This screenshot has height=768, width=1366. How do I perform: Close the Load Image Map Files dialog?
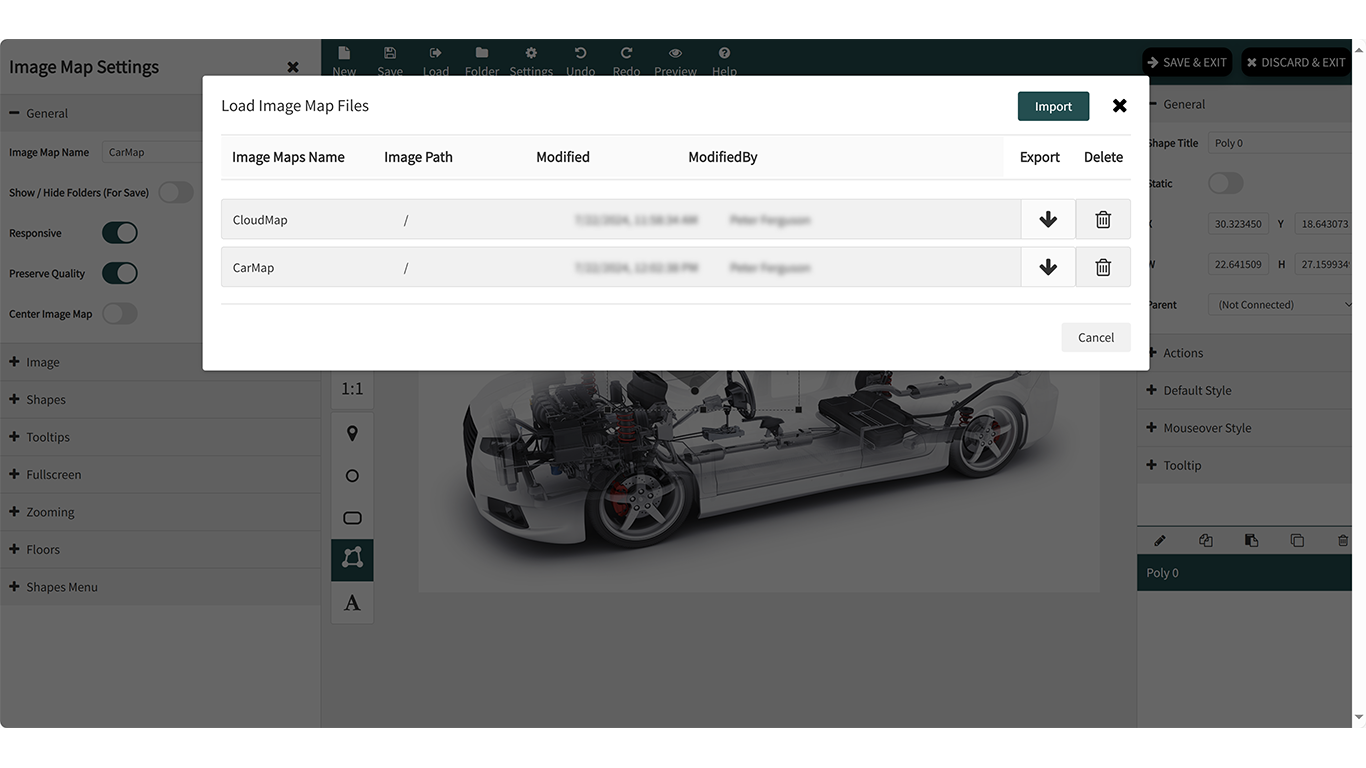click(1120, 106)
